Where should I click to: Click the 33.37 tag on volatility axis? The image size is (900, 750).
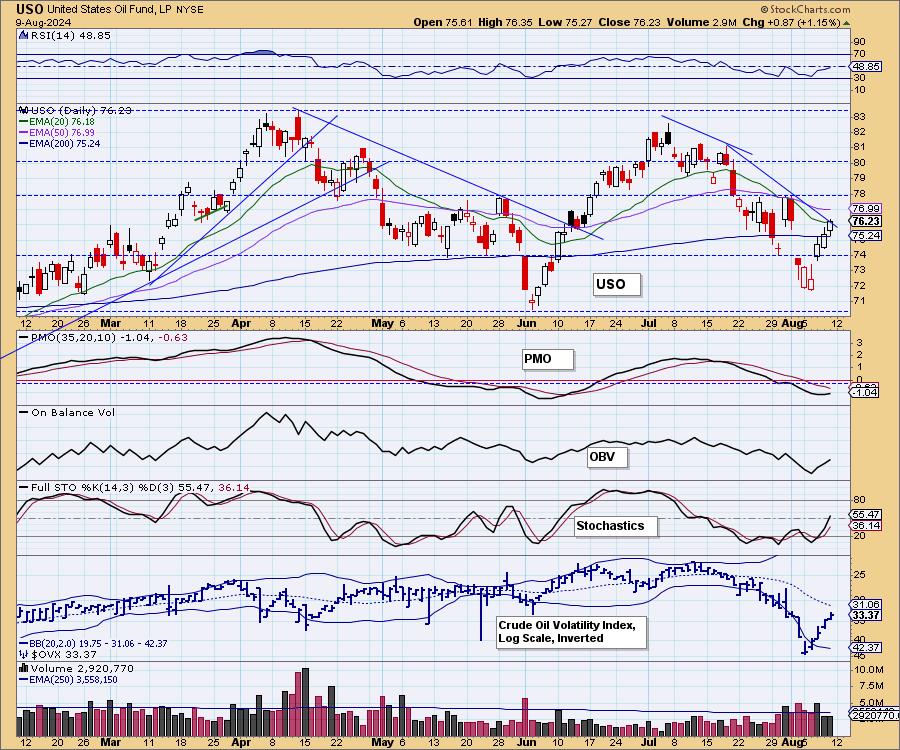pyautogui.click(x=866, y=615)
